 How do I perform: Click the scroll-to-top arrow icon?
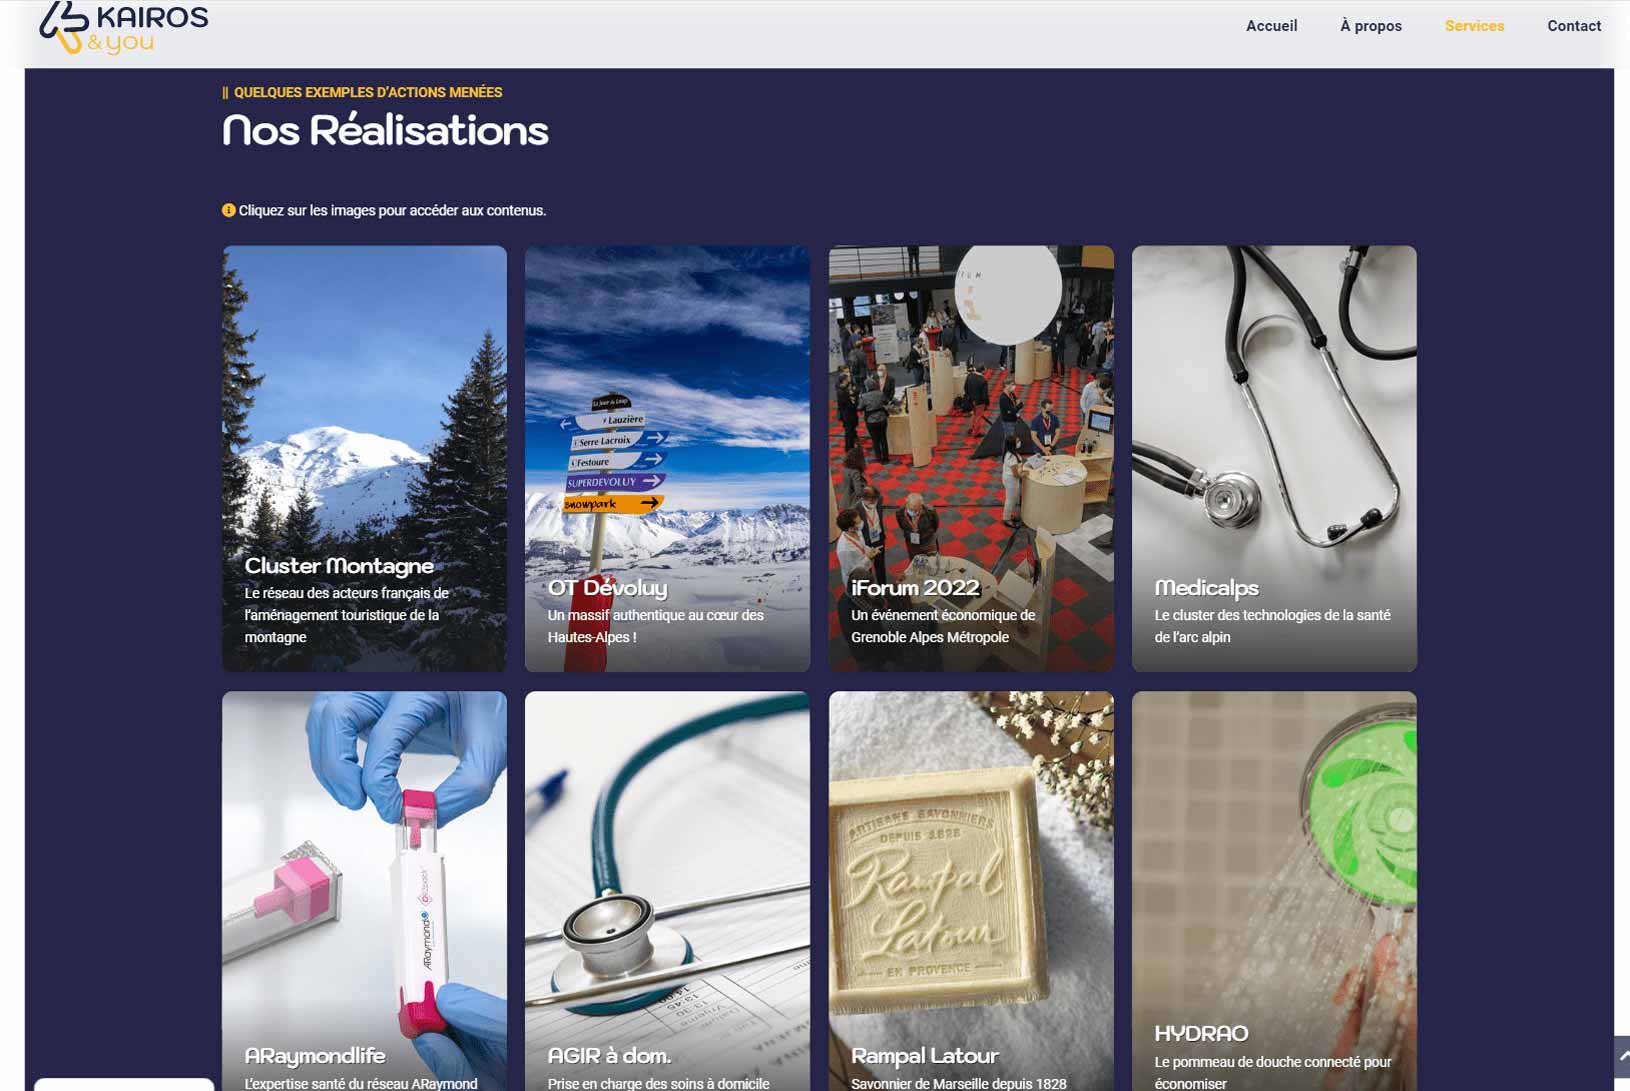[1622, 1056]
